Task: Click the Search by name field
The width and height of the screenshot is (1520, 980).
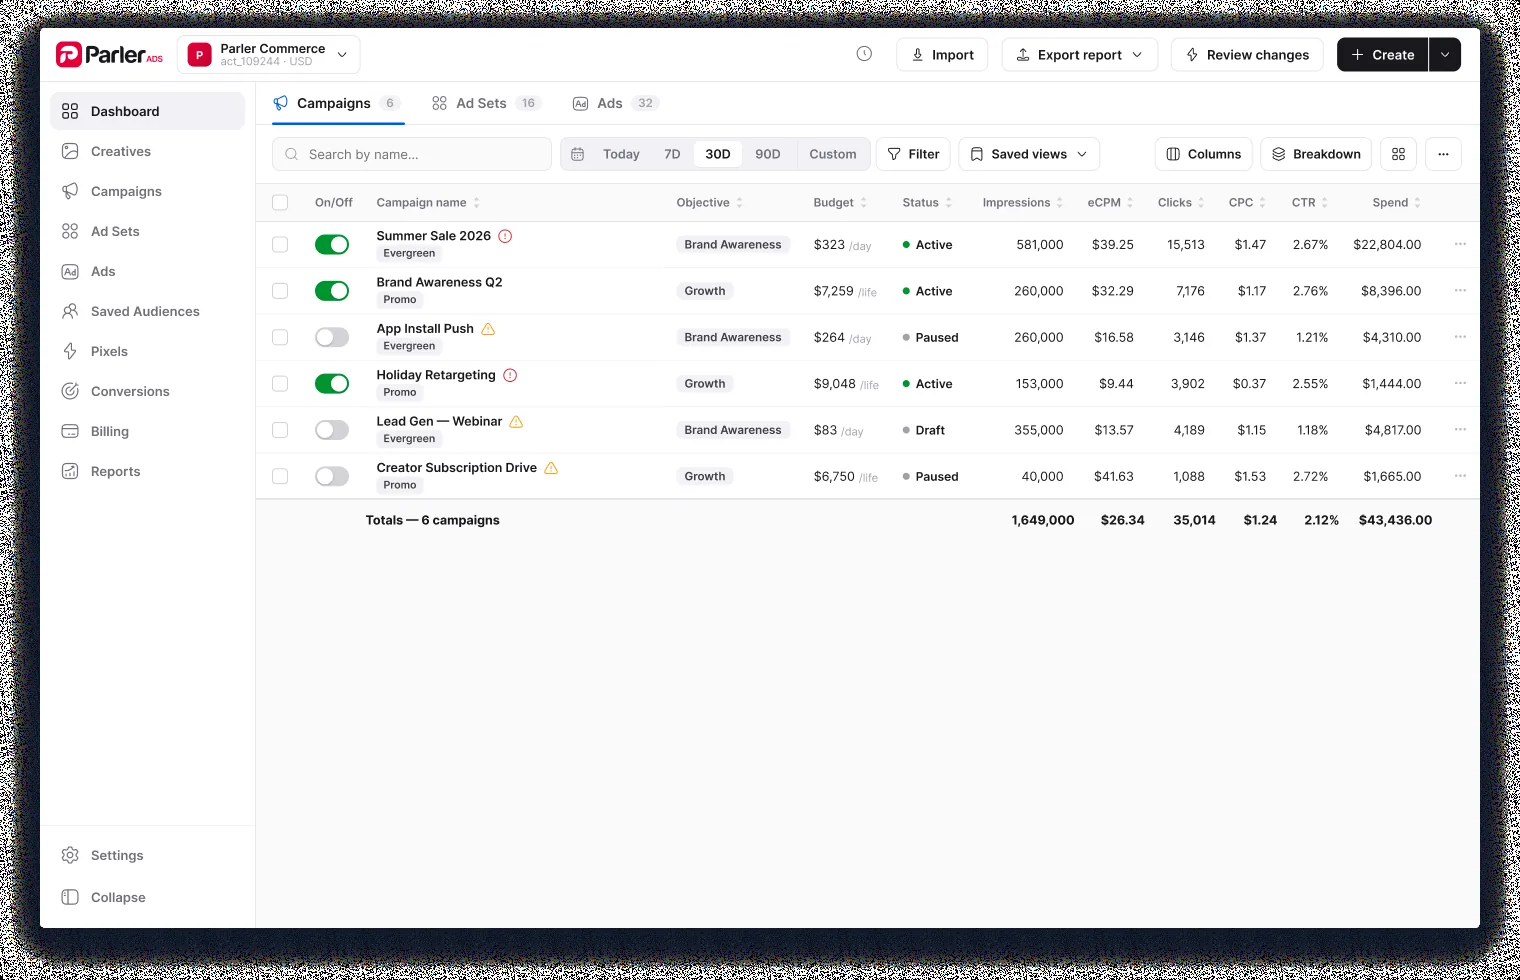Action: [x=412, y=154]
